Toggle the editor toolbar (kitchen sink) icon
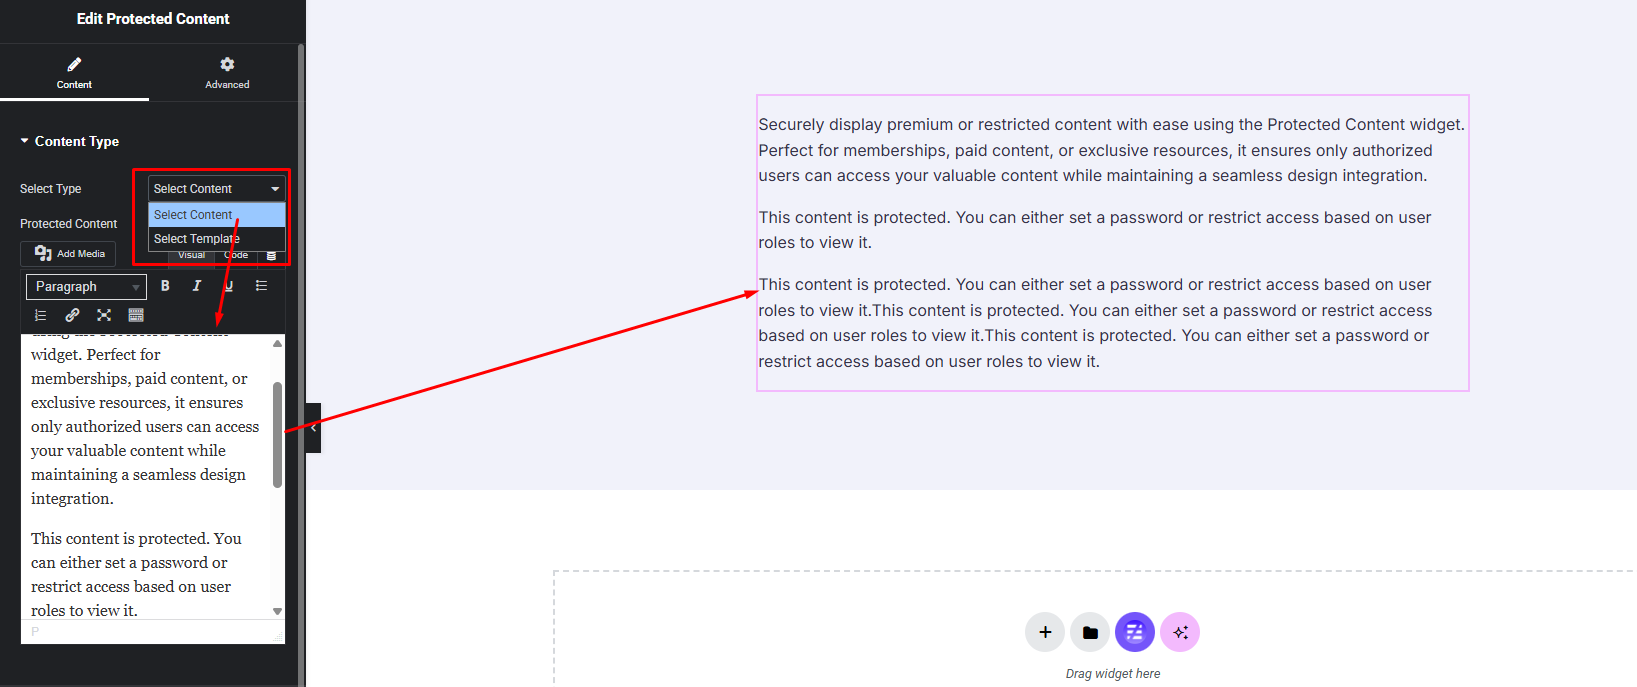 136,315
